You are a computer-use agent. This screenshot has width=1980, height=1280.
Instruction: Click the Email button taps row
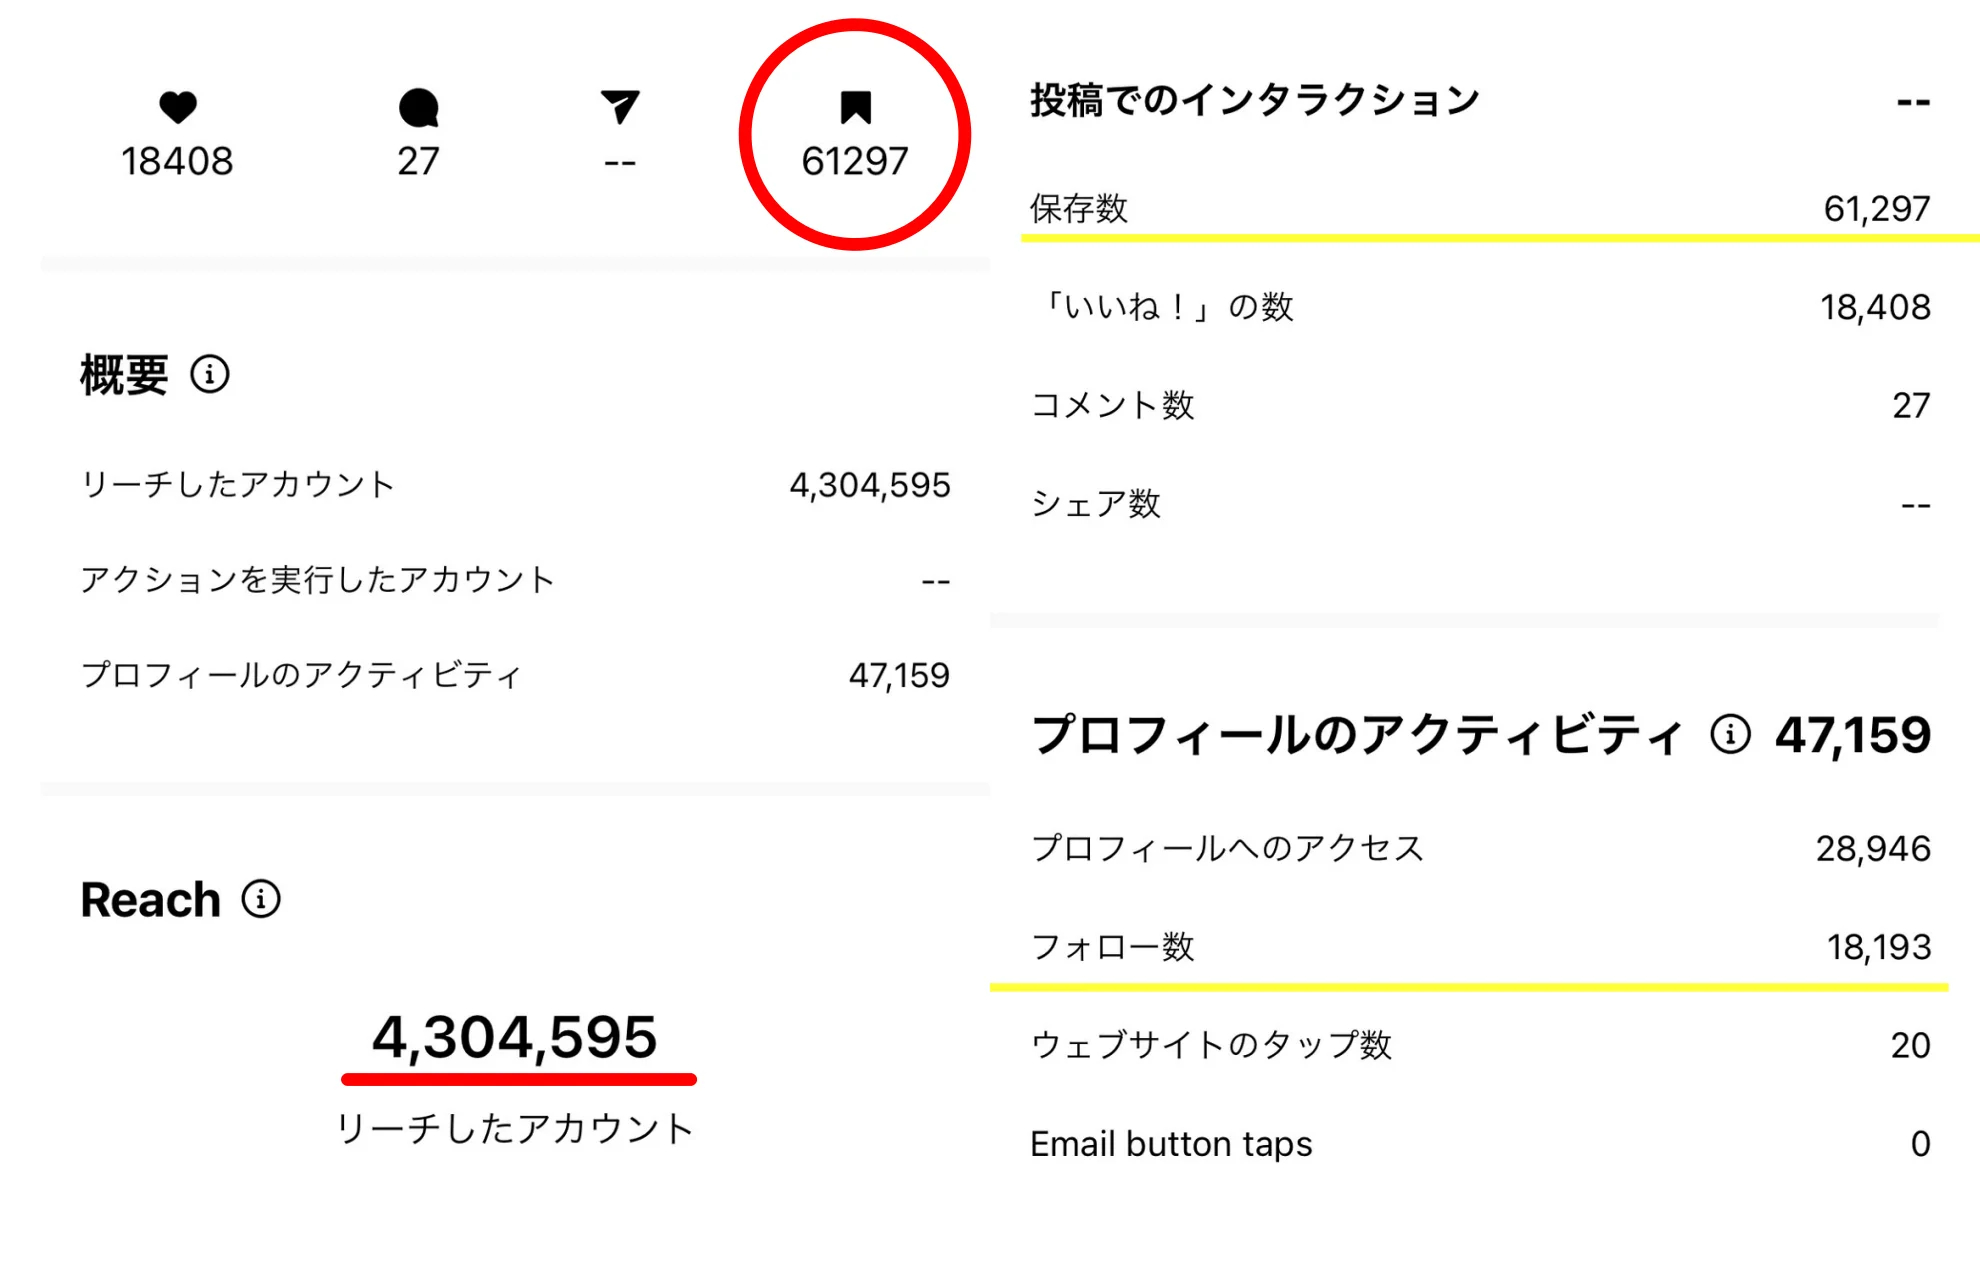[1480, 1143]
